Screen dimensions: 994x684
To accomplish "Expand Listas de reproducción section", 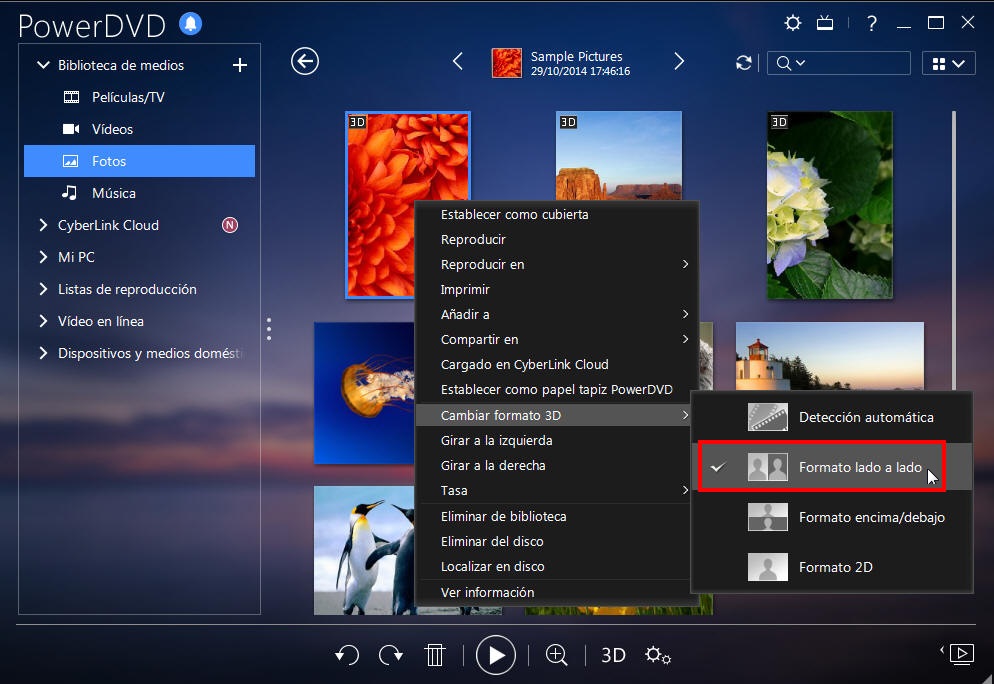I will click(x=43, y=289).
